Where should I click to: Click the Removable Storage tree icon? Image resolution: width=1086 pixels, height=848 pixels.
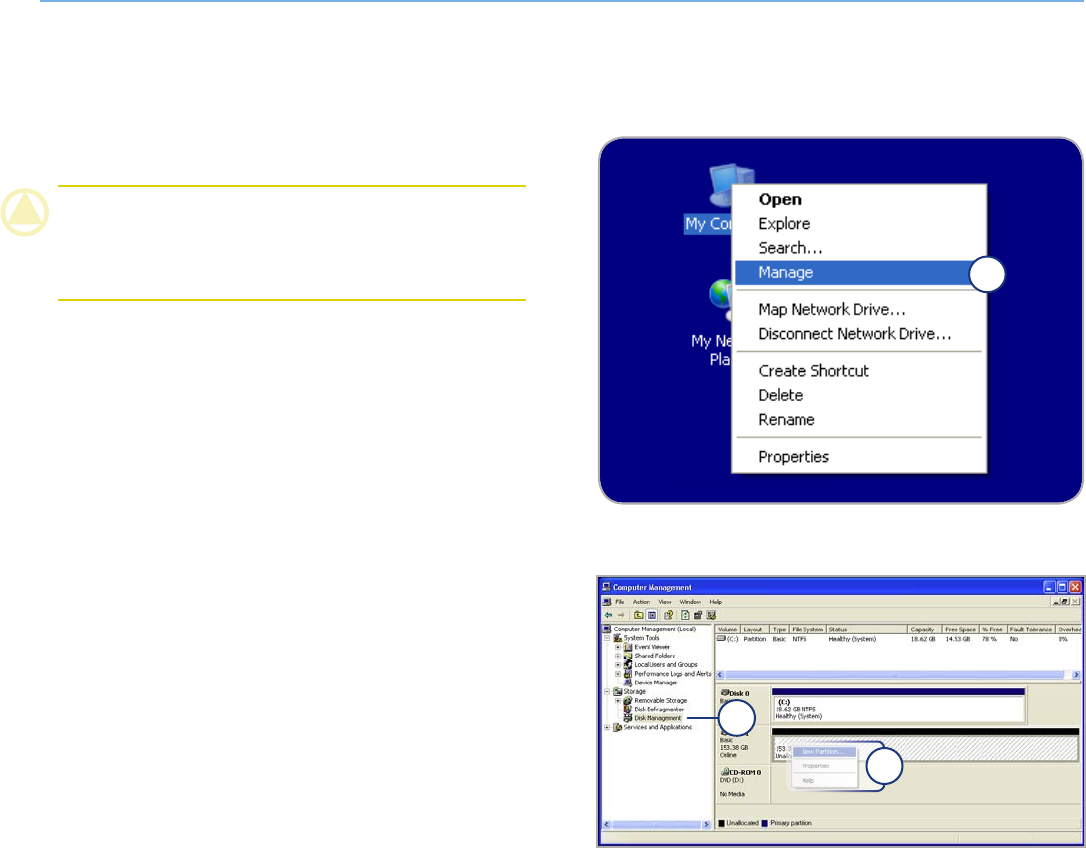click(x=627, y=700)
